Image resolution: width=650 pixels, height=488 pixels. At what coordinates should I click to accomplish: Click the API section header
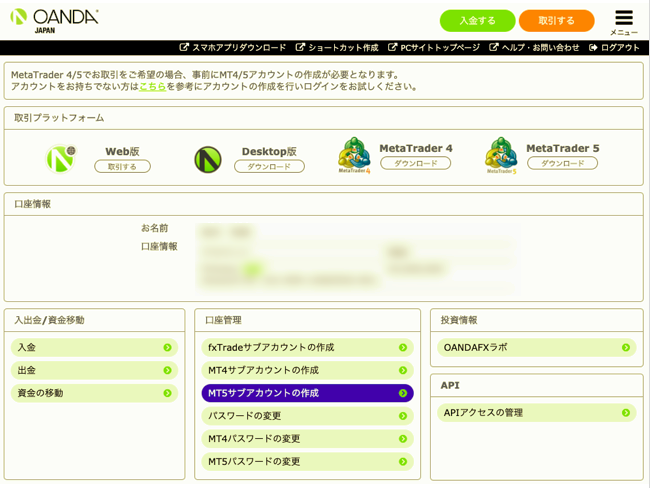tap(450, 385)
